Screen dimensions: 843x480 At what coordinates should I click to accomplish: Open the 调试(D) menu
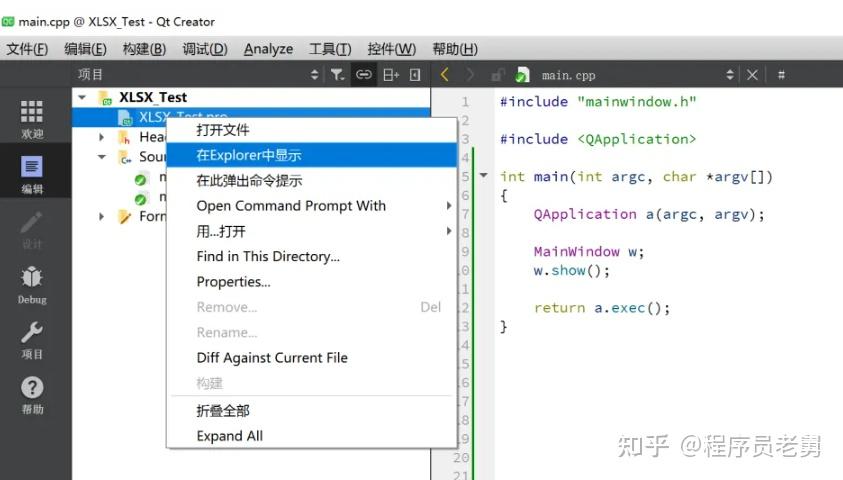(204, 49)
